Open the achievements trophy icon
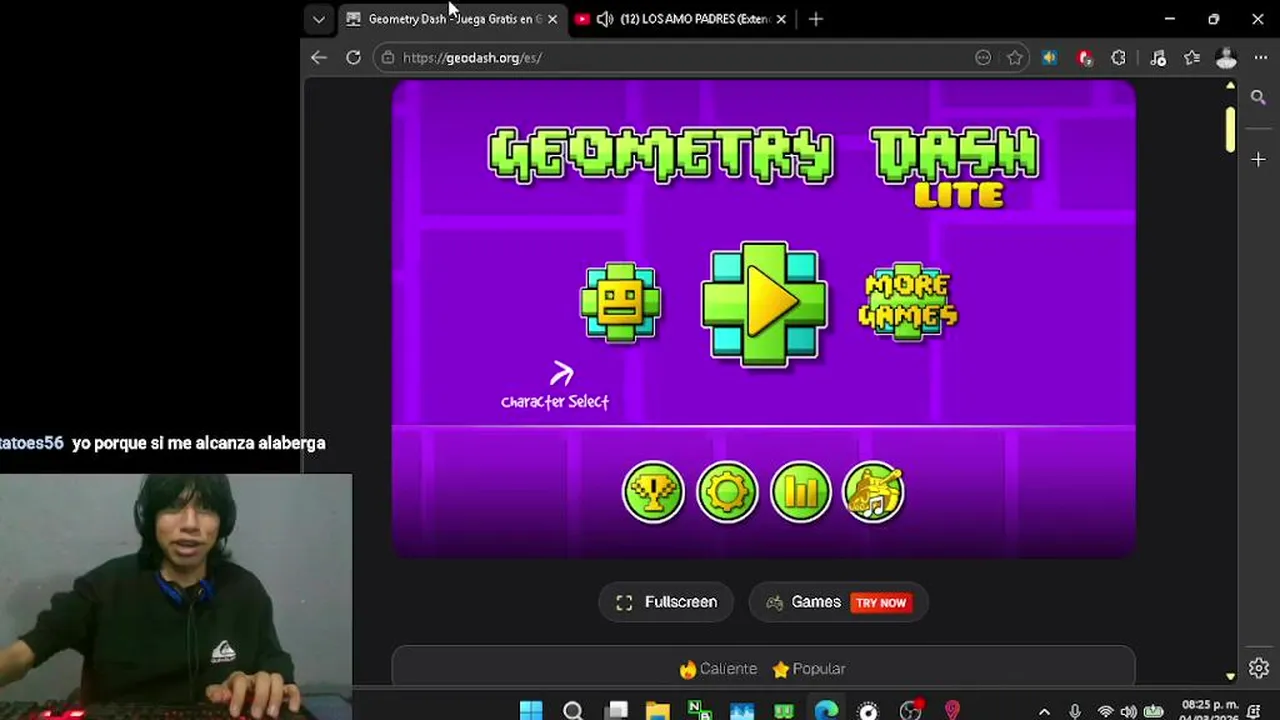 653,491
